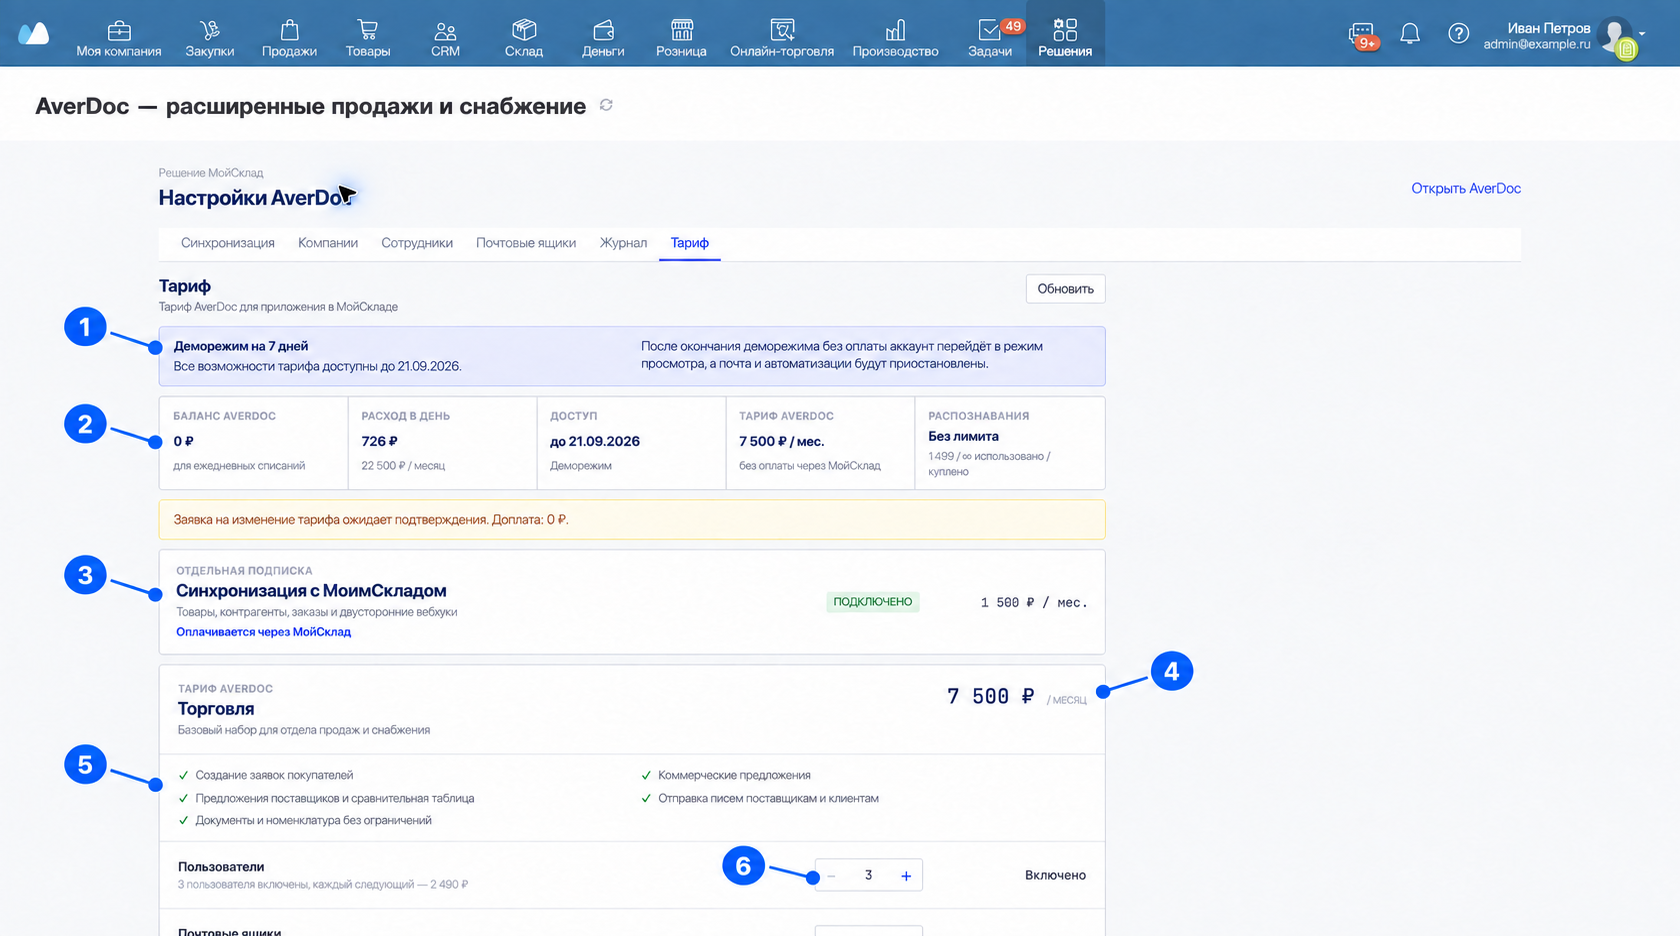Expand the user account dropdown arrow

pos(1642,34)
